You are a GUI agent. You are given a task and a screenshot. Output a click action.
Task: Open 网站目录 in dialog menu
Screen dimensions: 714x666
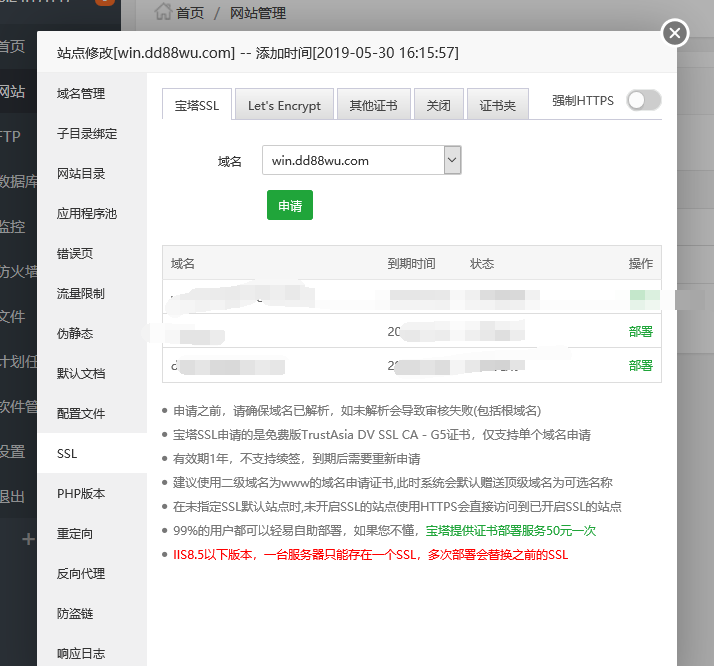tap(92, 174)
